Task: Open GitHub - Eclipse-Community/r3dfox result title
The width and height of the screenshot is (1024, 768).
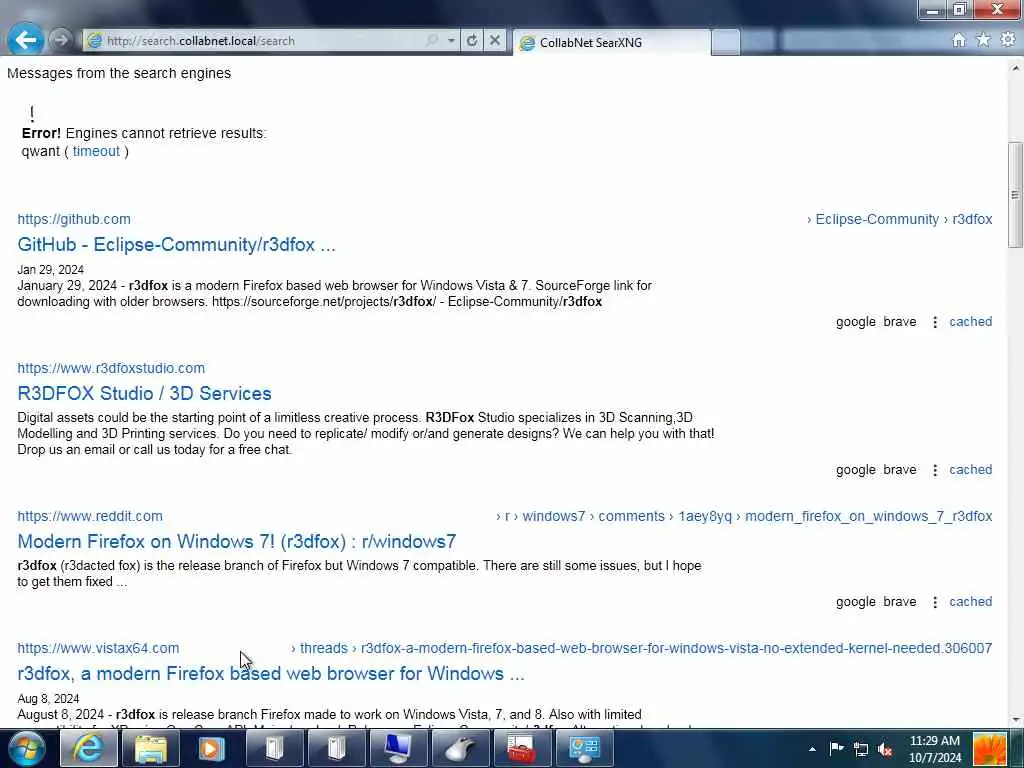Action: click(x=176, y=245)
